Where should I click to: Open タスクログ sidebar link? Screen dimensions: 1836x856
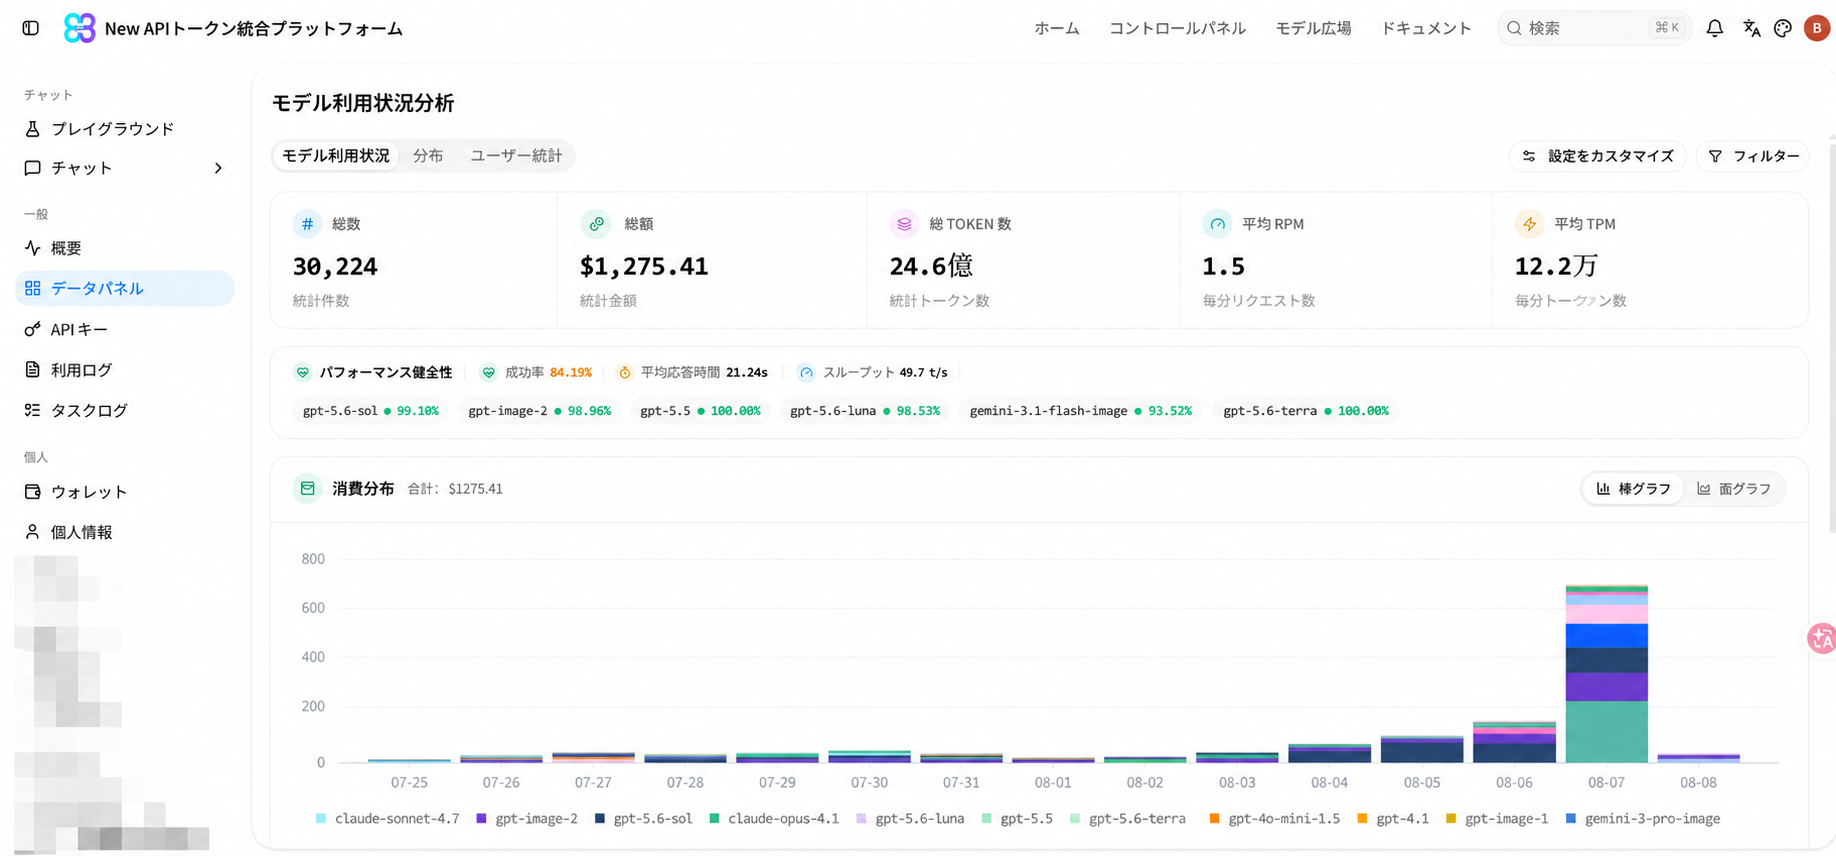pyautogui.click(x=124, y=410)
